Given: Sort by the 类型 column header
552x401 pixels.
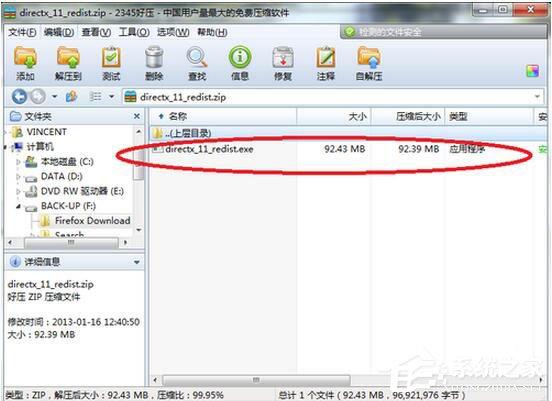Looking at the screenshot, I should pyautogui.click(x=489, y=116).
